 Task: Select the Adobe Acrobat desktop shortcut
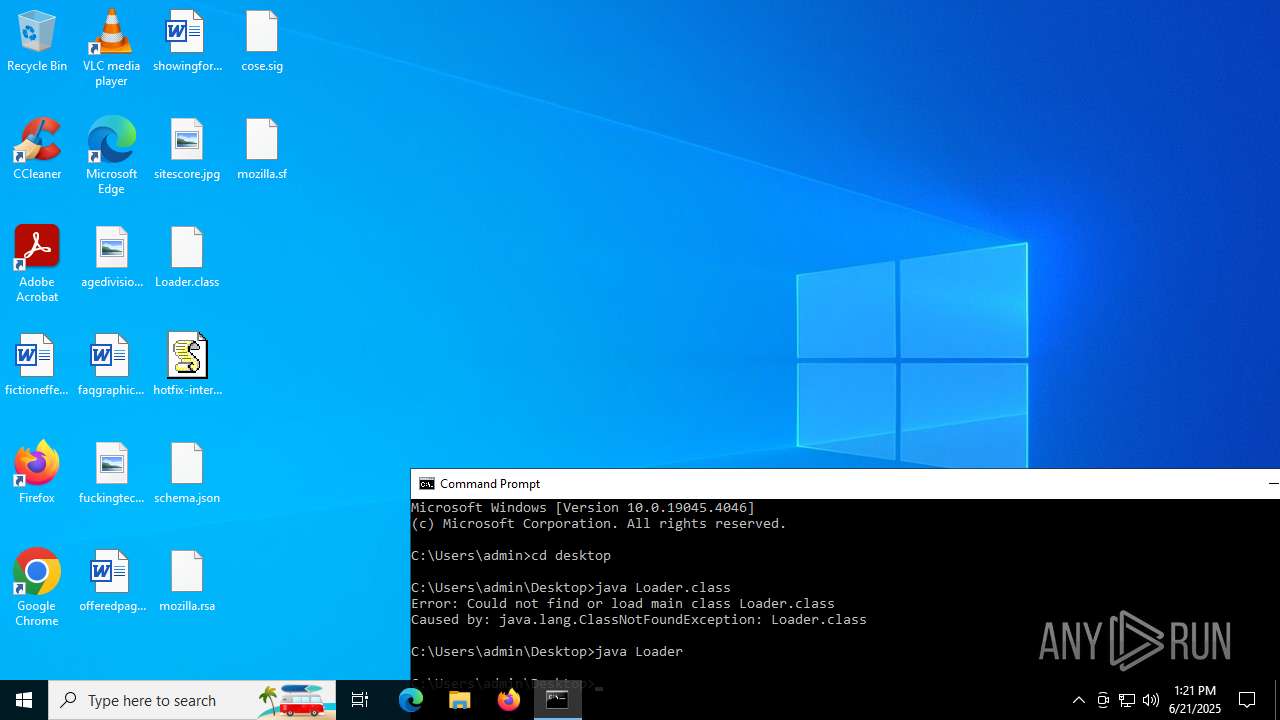pos(37,264)
